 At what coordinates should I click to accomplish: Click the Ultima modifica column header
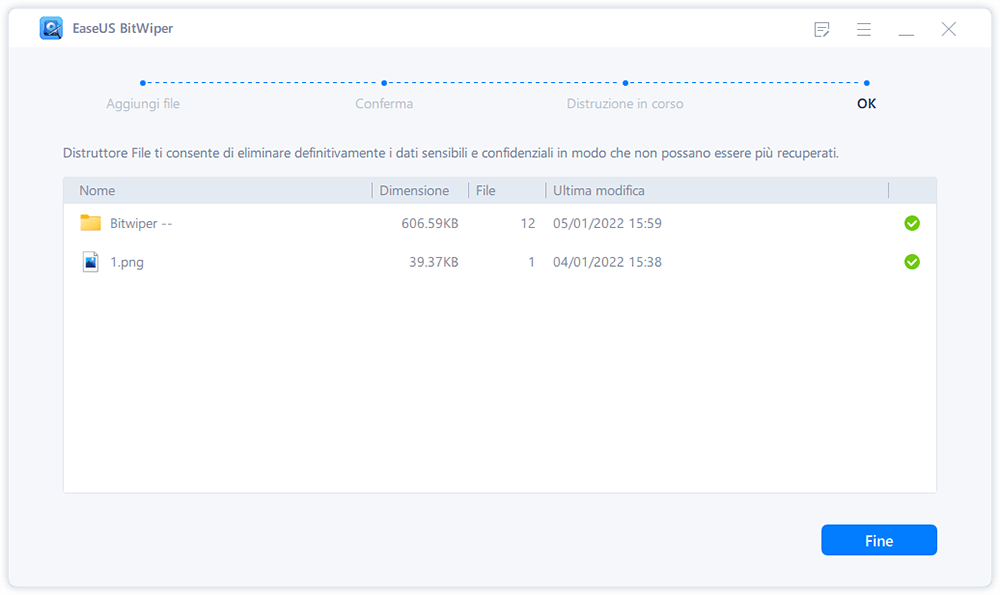tap(600, 190)
